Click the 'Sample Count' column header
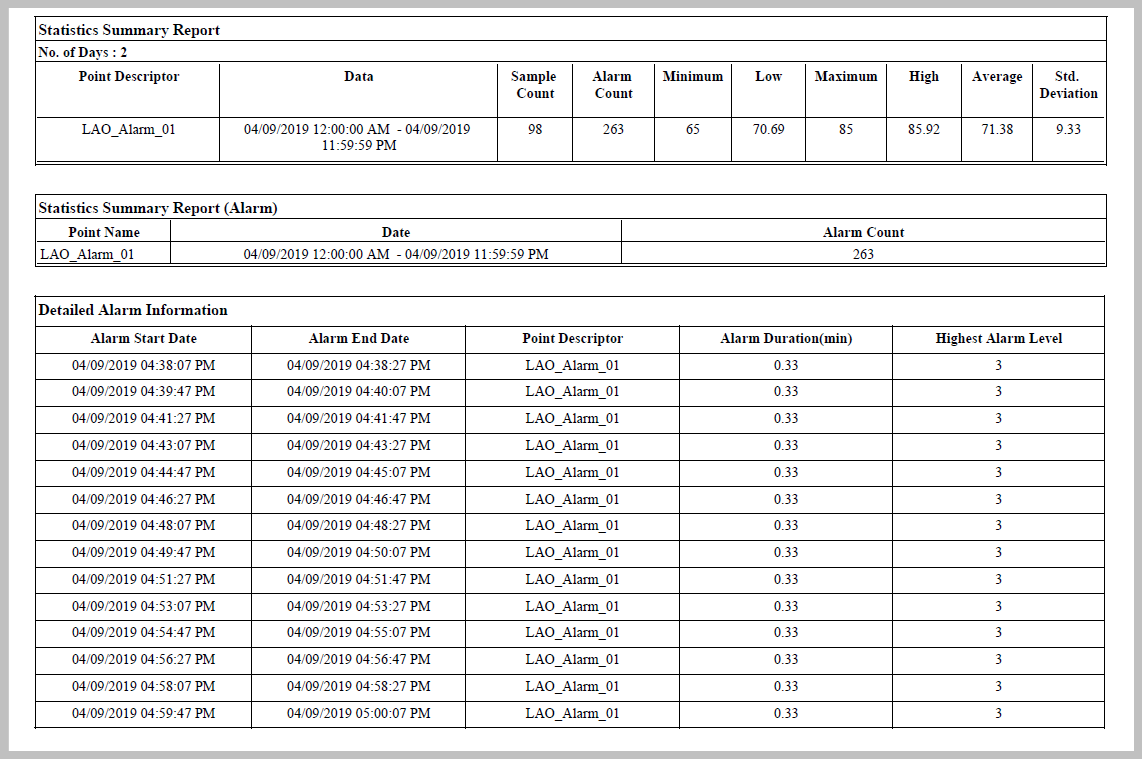This screenshot has width=1142, height=759. click(x=534, y=85)
